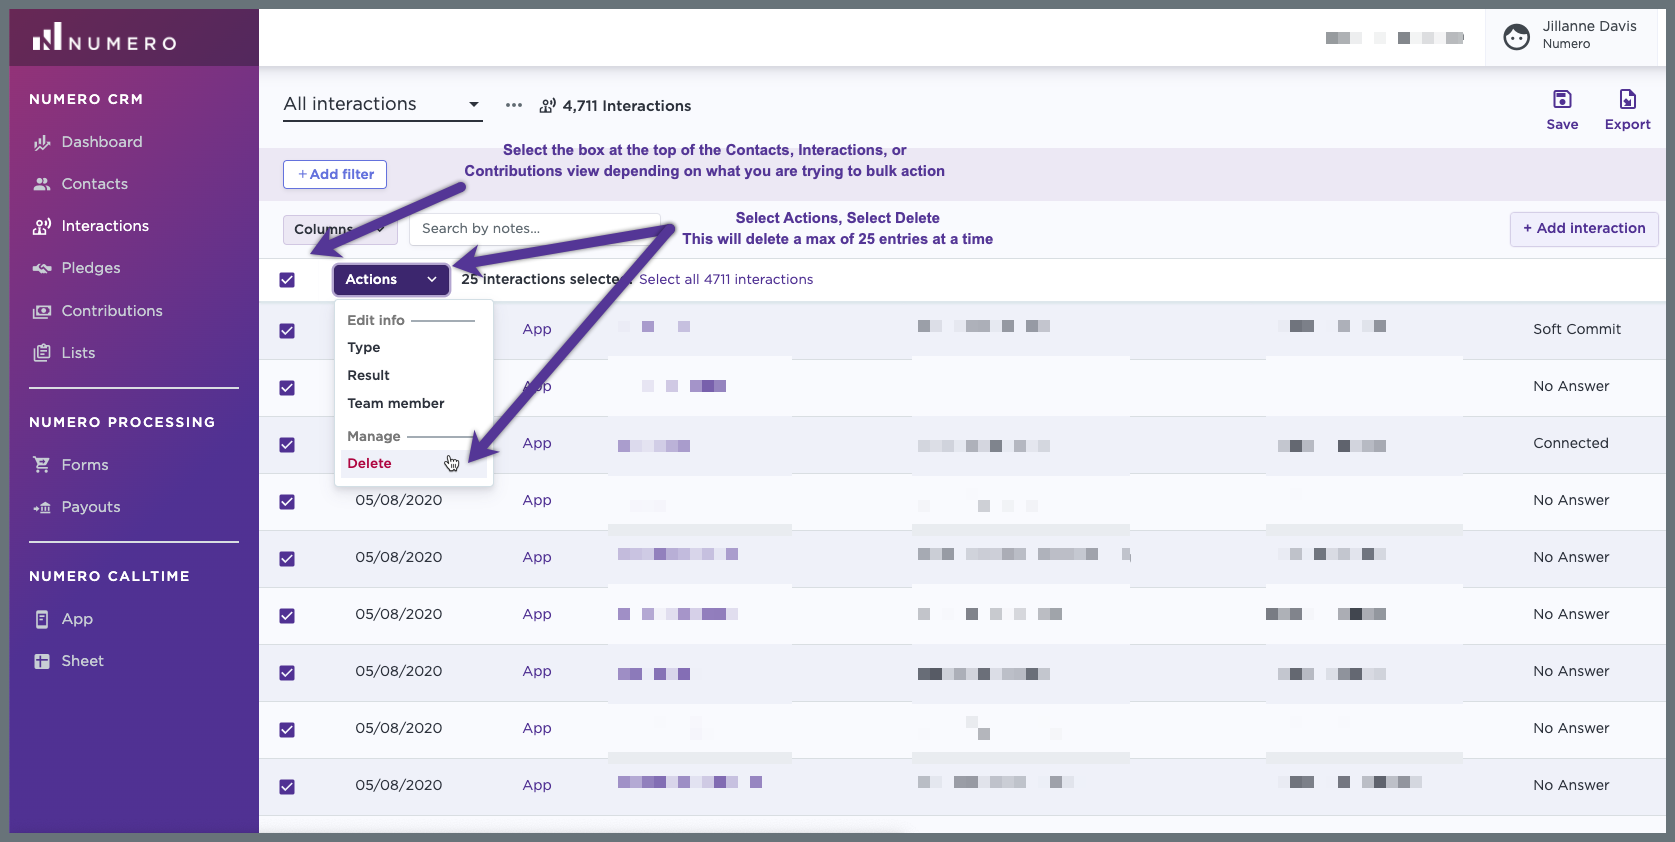Collapse the Actions dropdown
The image size is (1675, 842).
[391, 279]
